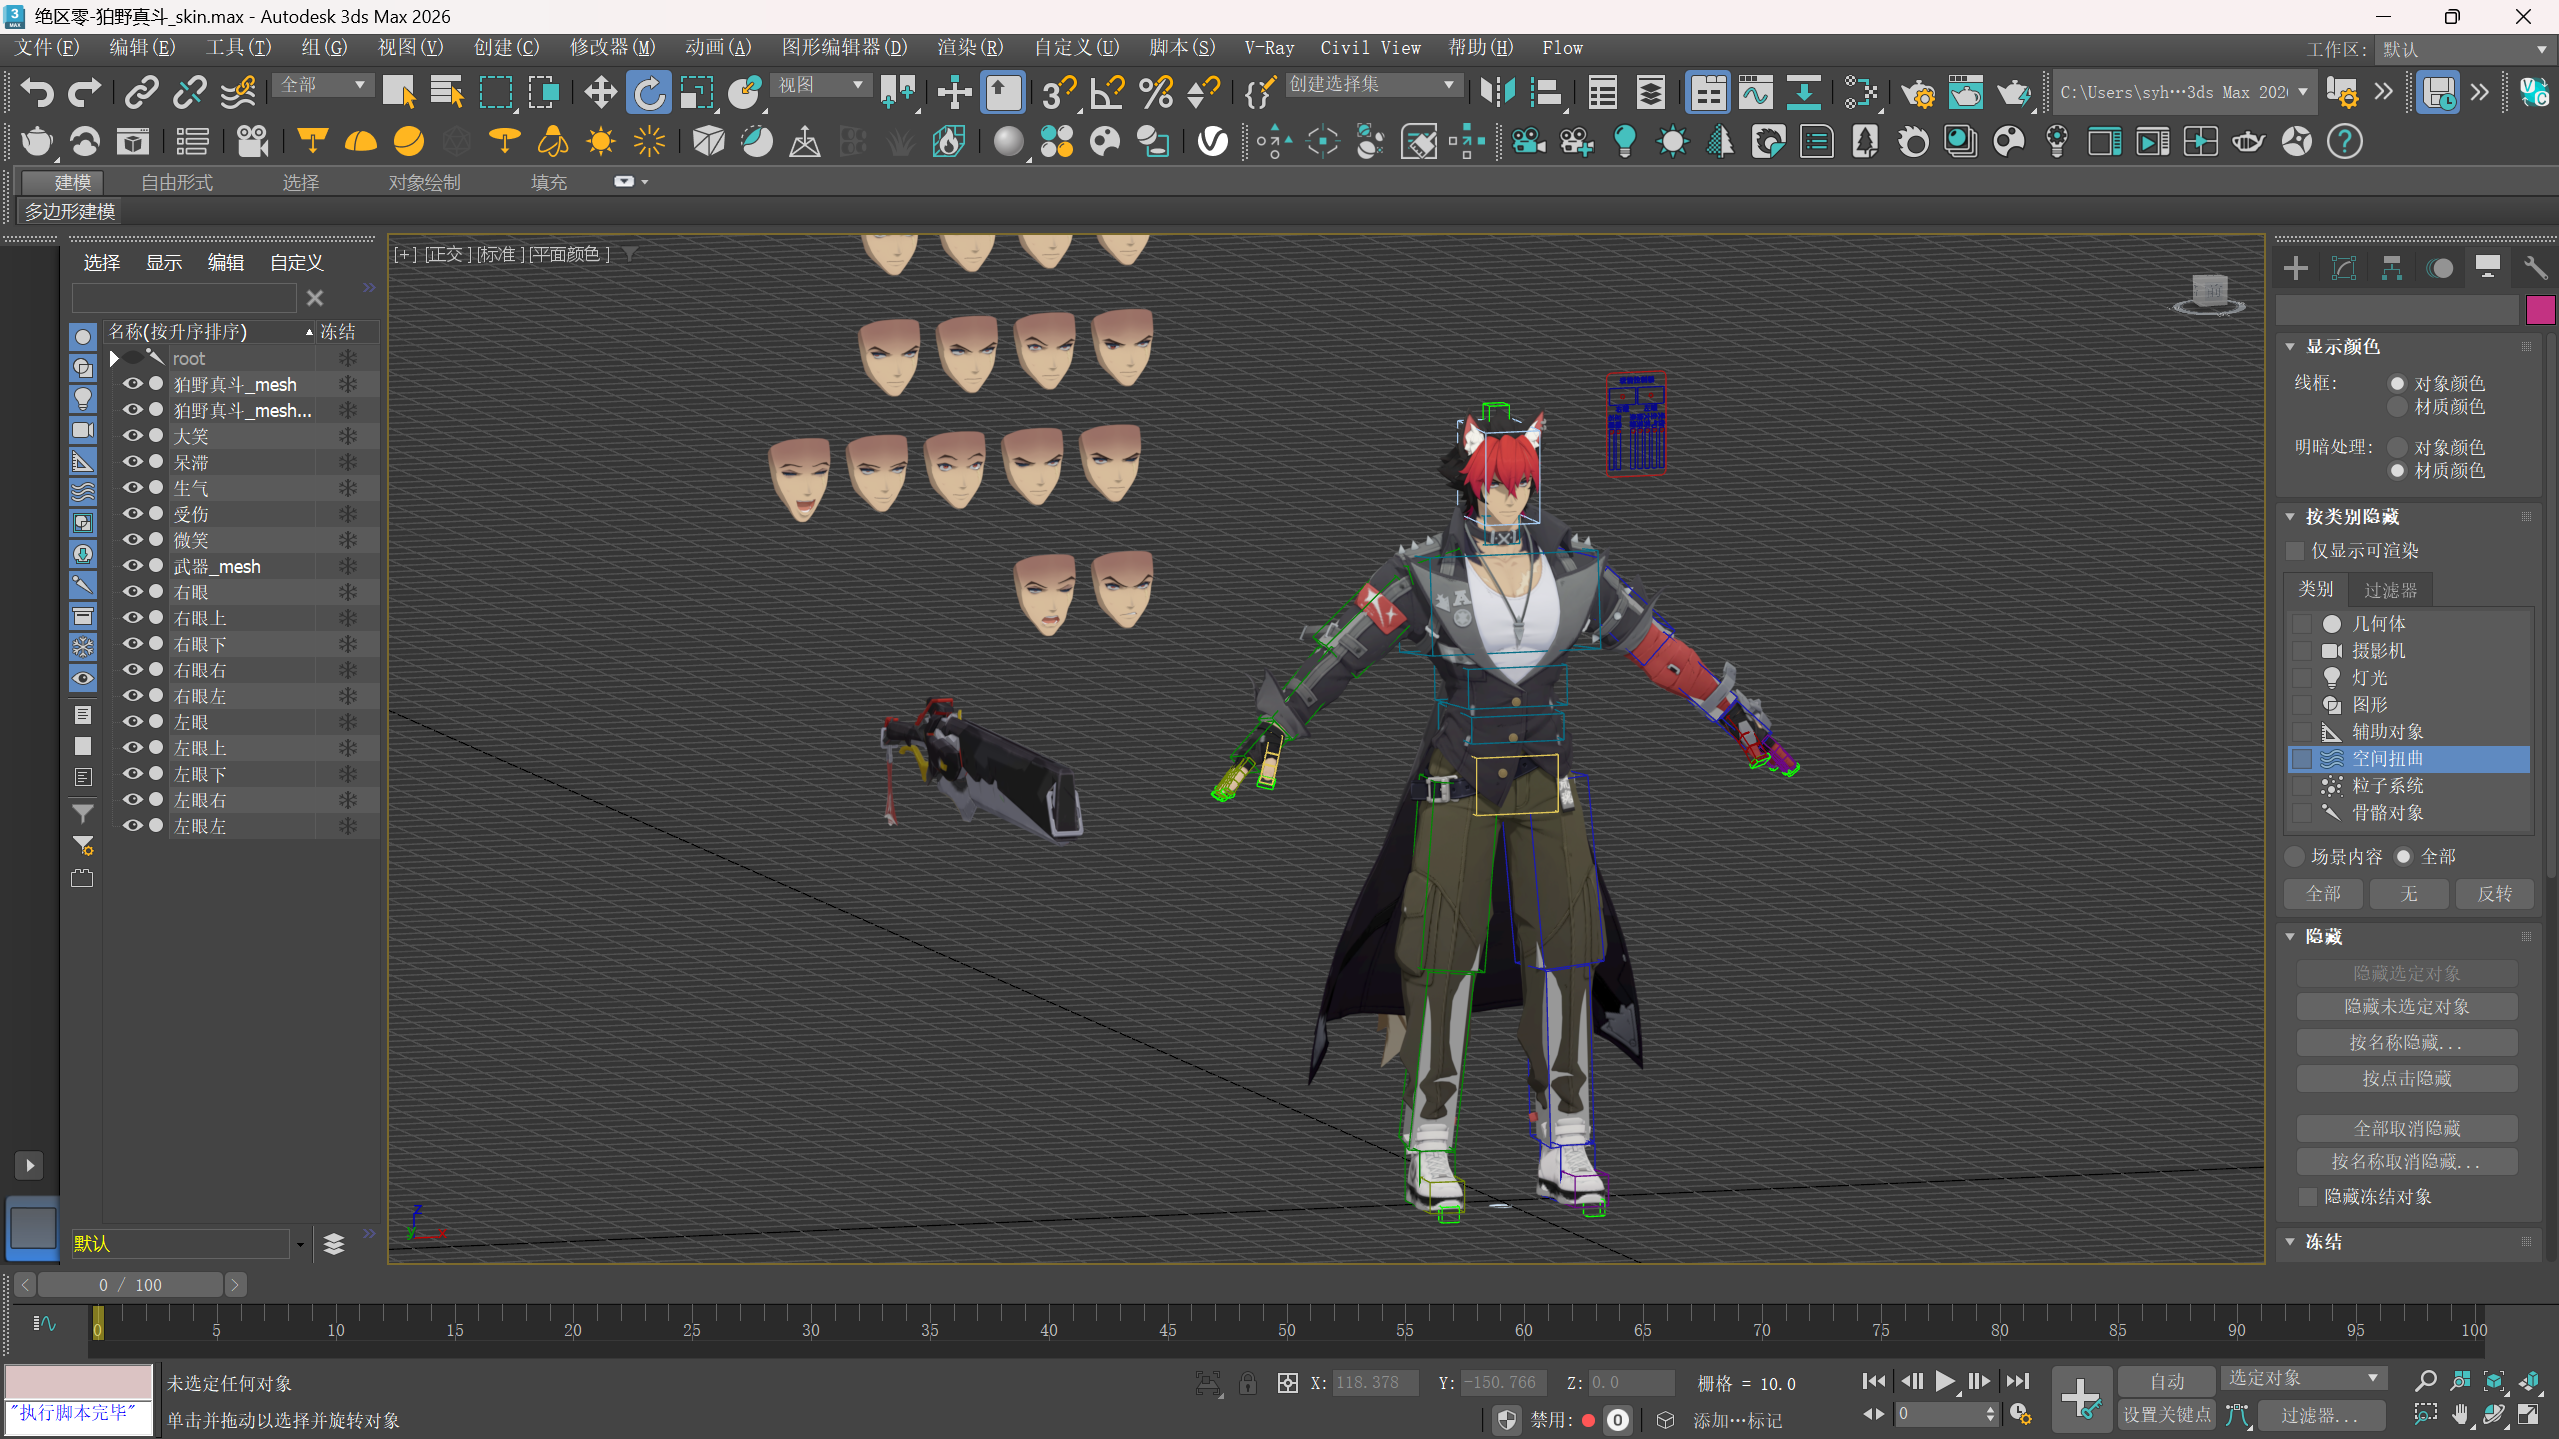2559x1439 pixels.
Task: Click the 全部取消隐藏 button
Action: [2405, 1129]
